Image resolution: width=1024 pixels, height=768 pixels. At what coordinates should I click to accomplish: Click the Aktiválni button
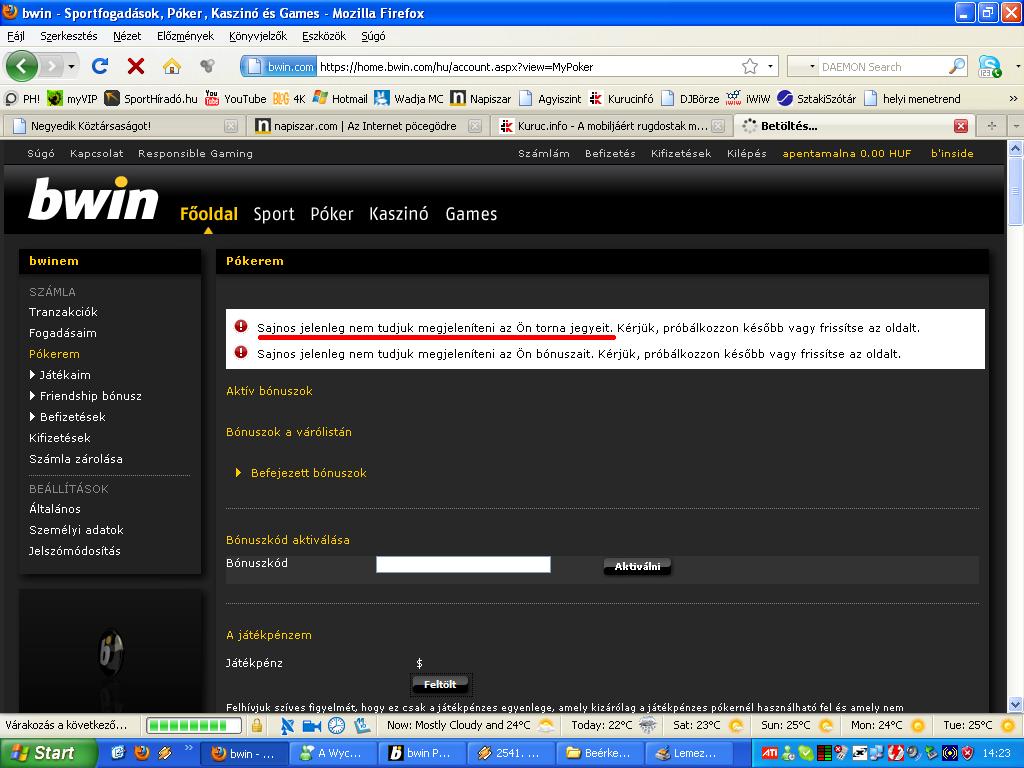pyautogui.click(x=637, y=566)
